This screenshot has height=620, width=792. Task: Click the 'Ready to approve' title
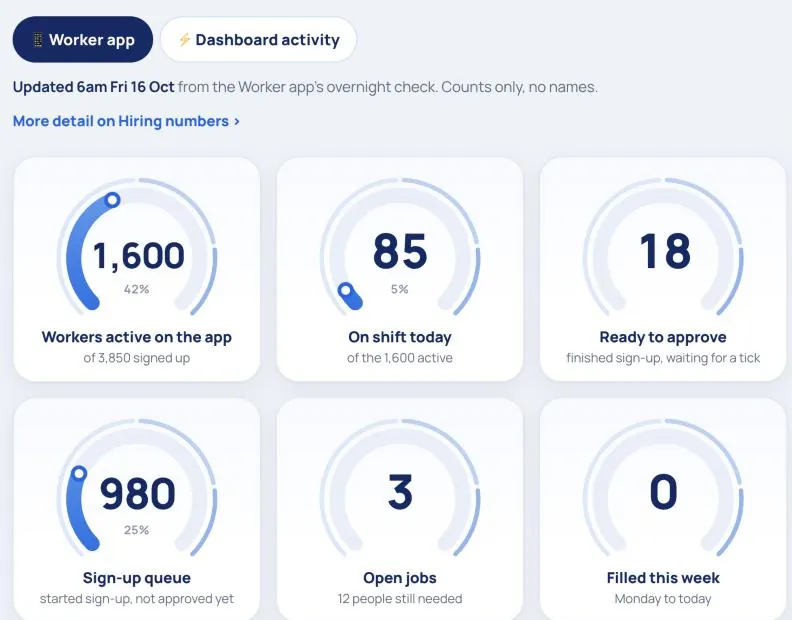click(x=663, y=337)
